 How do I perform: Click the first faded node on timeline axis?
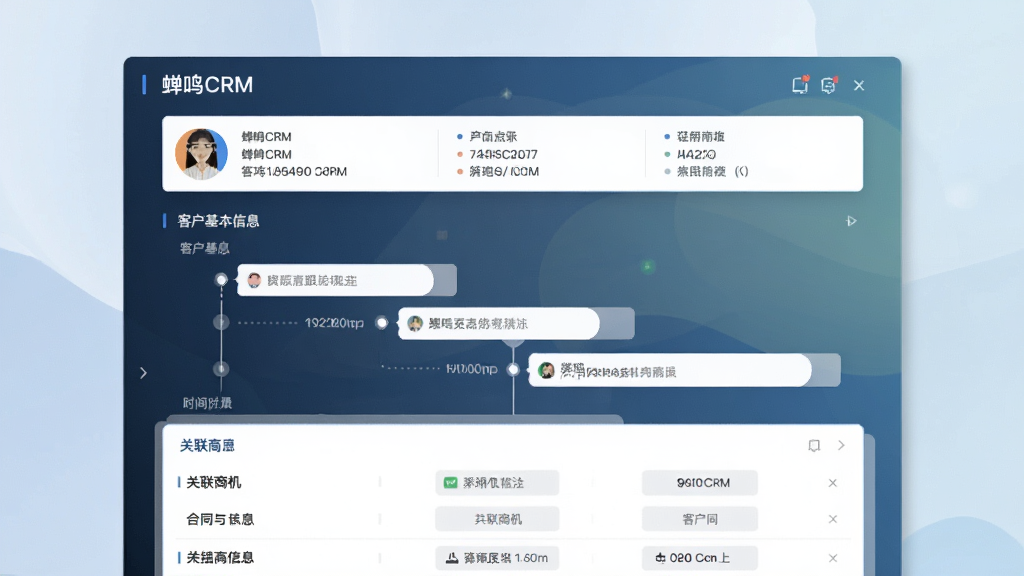click(221, 322)
